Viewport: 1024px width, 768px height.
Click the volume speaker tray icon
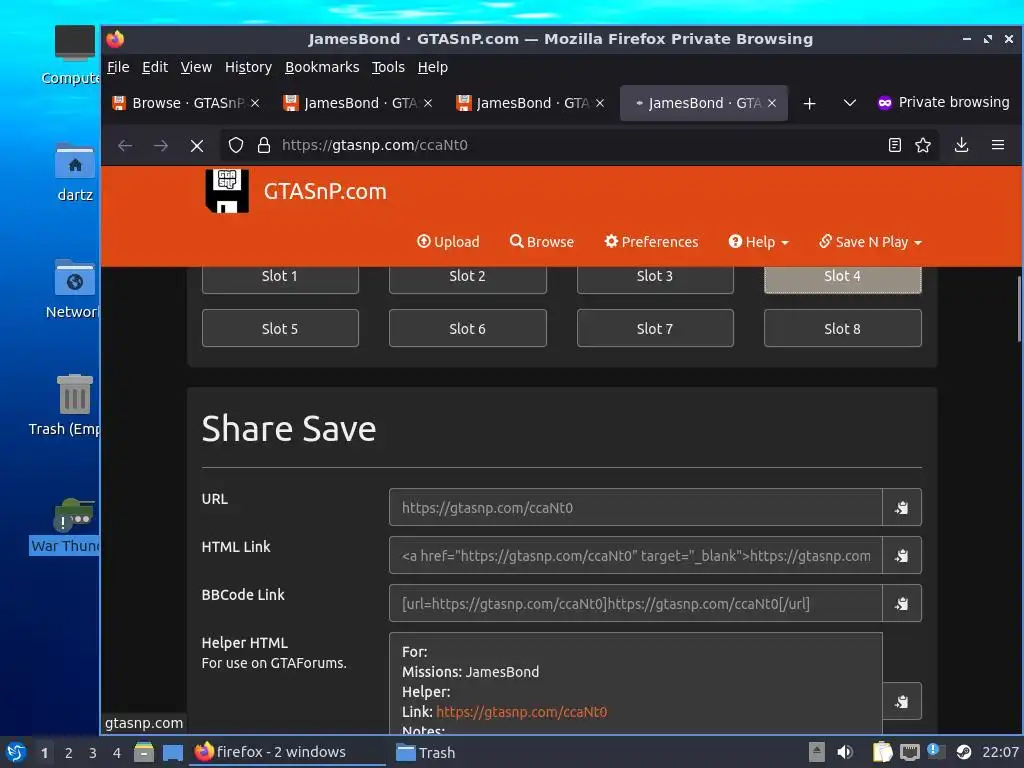click(845, 752)
